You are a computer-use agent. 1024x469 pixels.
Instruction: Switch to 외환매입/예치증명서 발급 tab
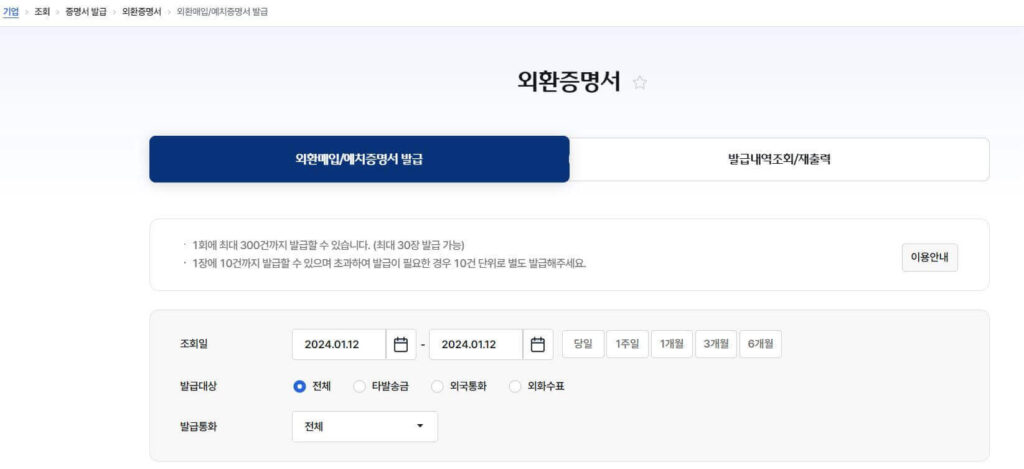click(x=359, y=159)
